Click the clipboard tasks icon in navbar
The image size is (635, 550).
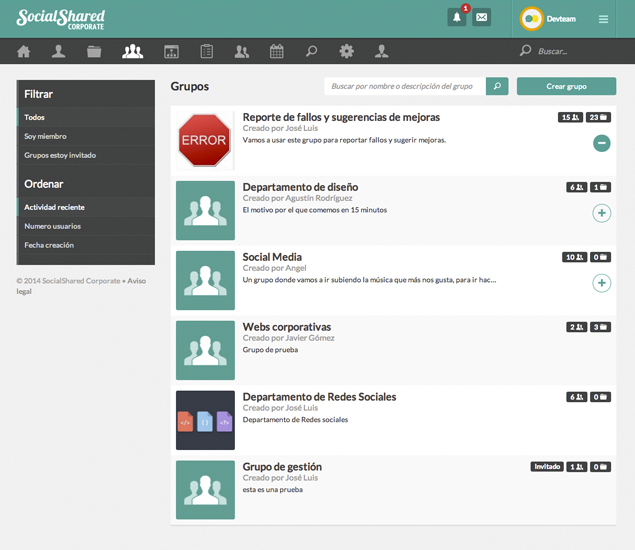[x=207, y=52]
